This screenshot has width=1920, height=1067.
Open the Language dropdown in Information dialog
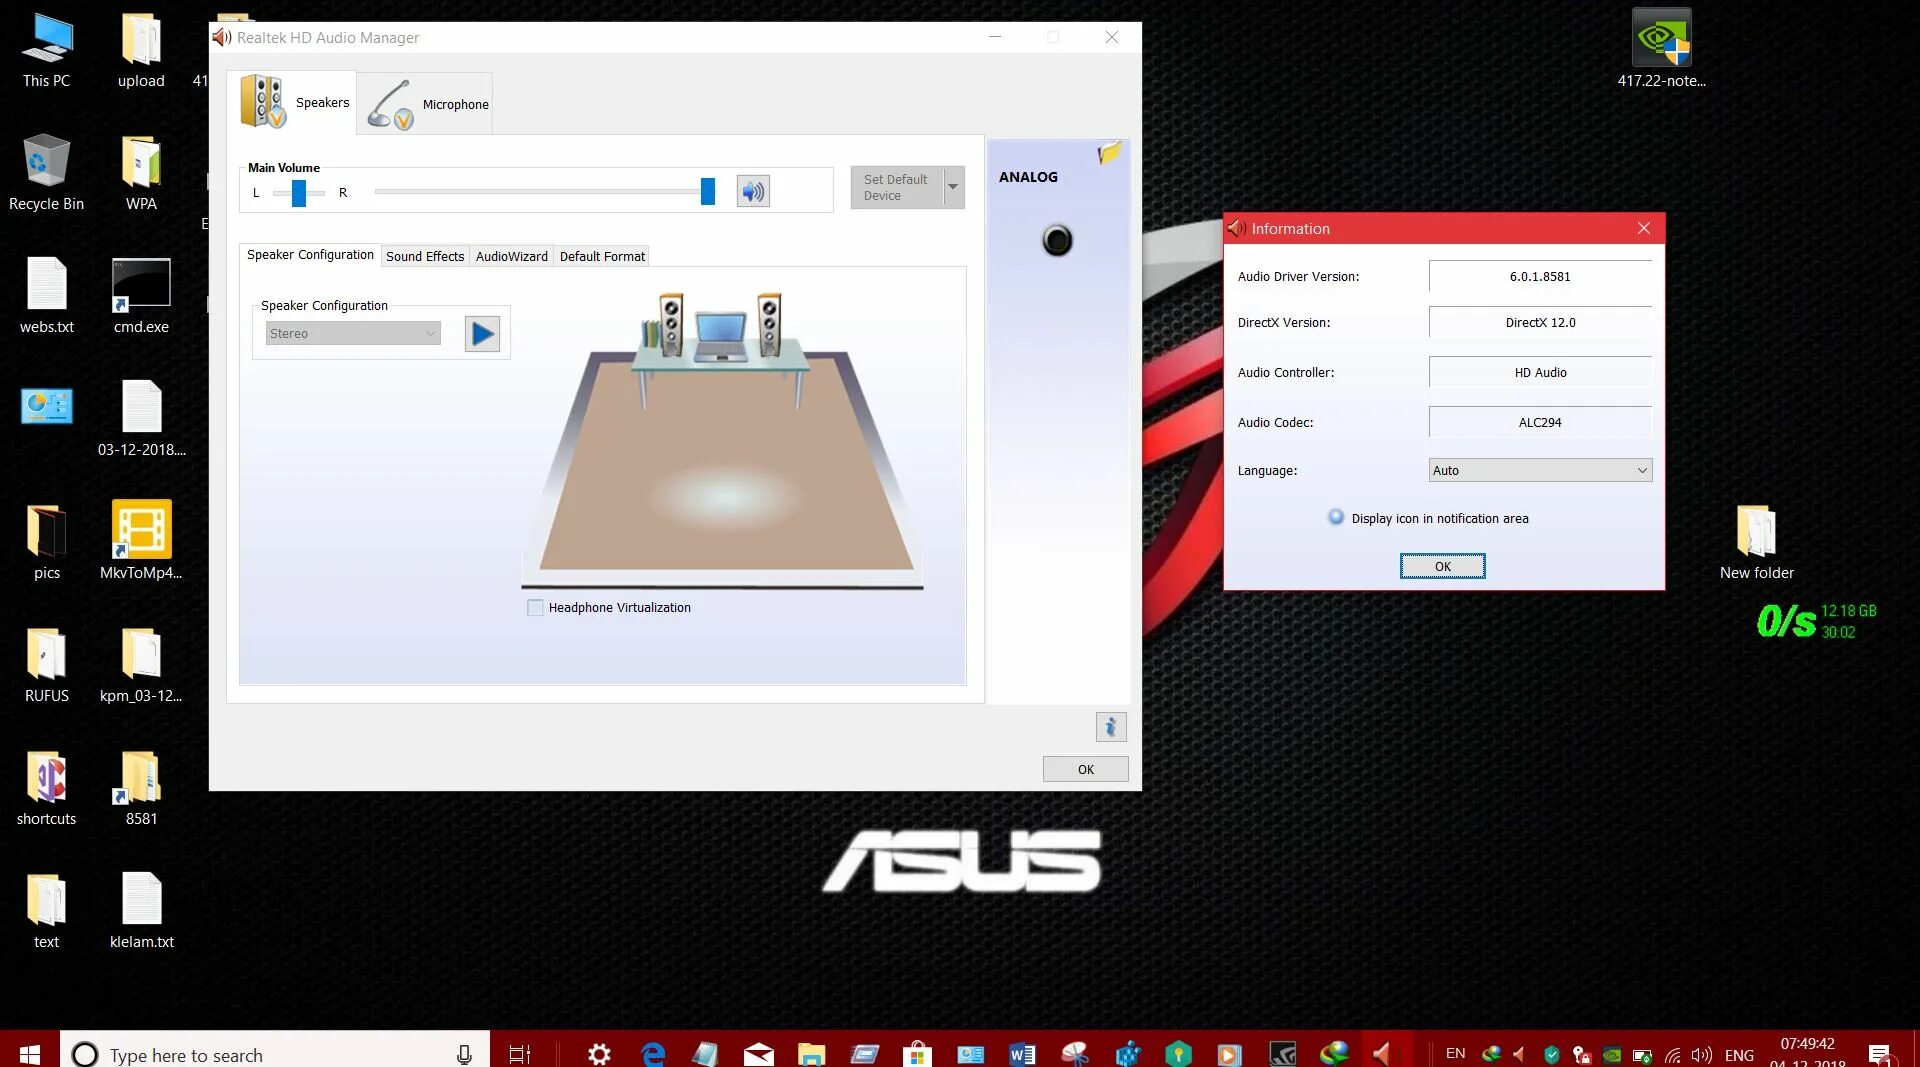[x=1540, y=470]
